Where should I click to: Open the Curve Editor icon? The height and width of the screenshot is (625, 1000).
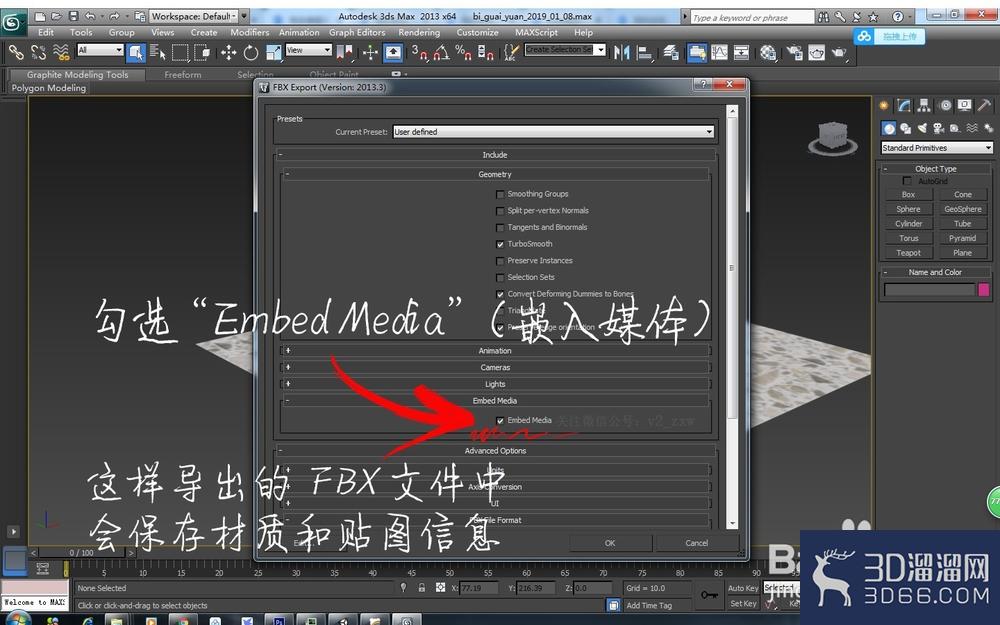click(719, 52)
